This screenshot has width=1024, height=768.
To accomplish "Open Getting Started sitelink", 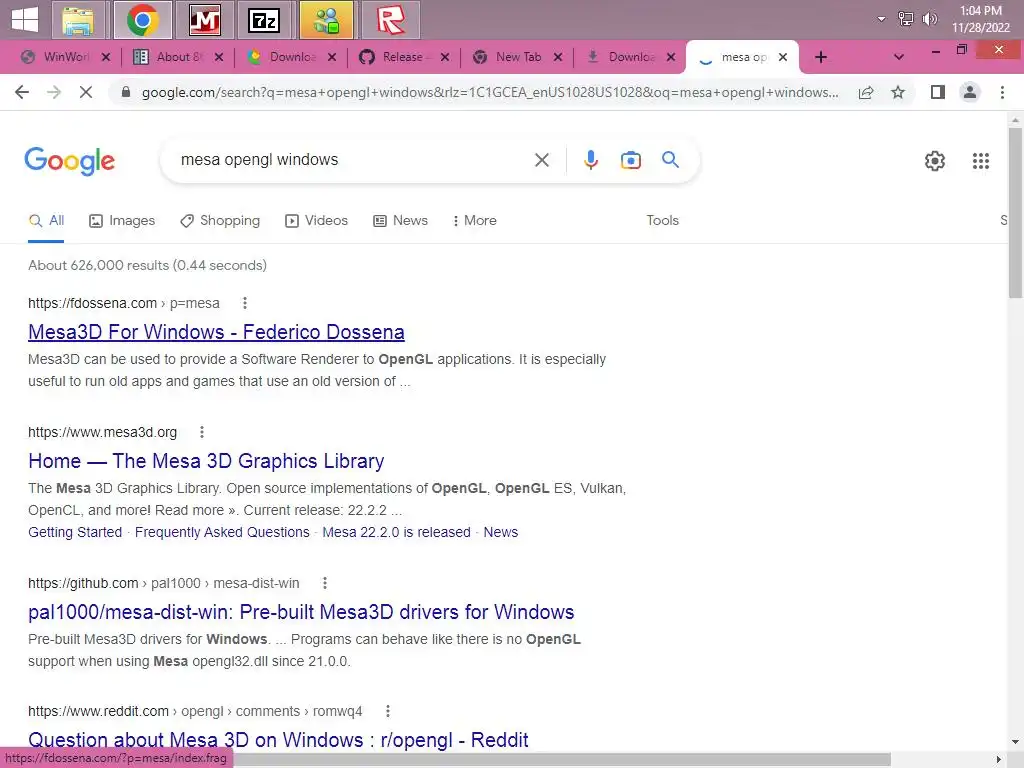I will [75, 532].
